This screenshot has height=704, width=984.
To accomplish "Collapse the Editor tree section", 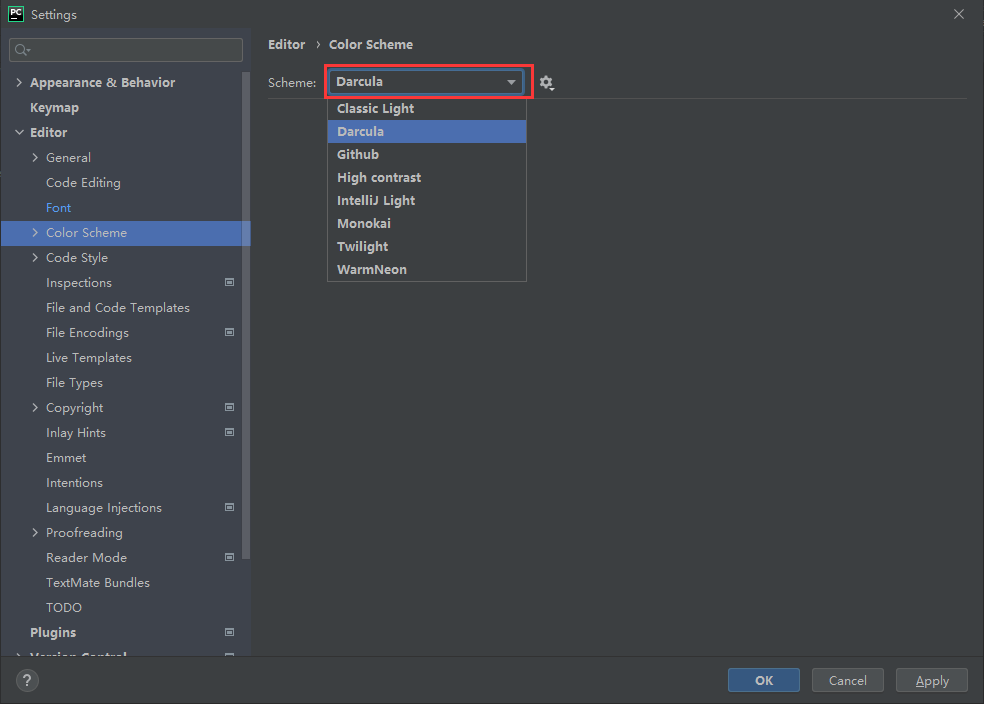I will pyautogui.click(x=19, y=133).
